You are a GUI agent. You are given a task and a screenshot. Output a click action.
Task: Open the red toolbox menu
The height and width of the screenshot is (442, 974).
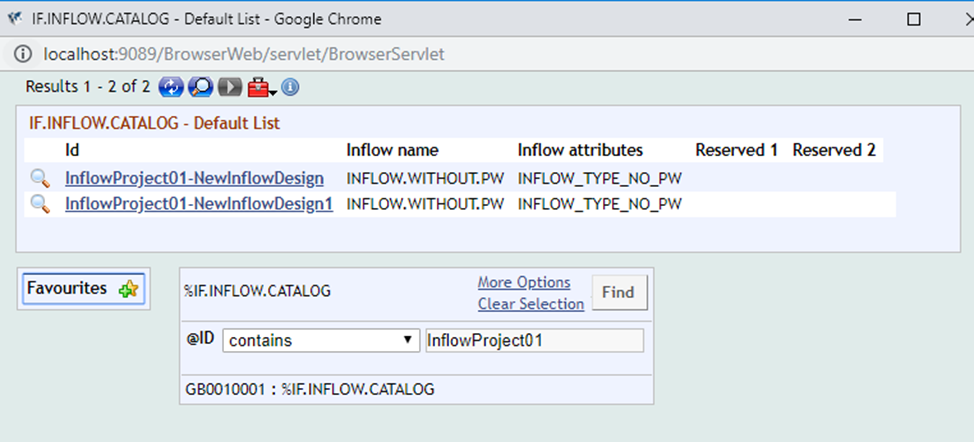260,88
